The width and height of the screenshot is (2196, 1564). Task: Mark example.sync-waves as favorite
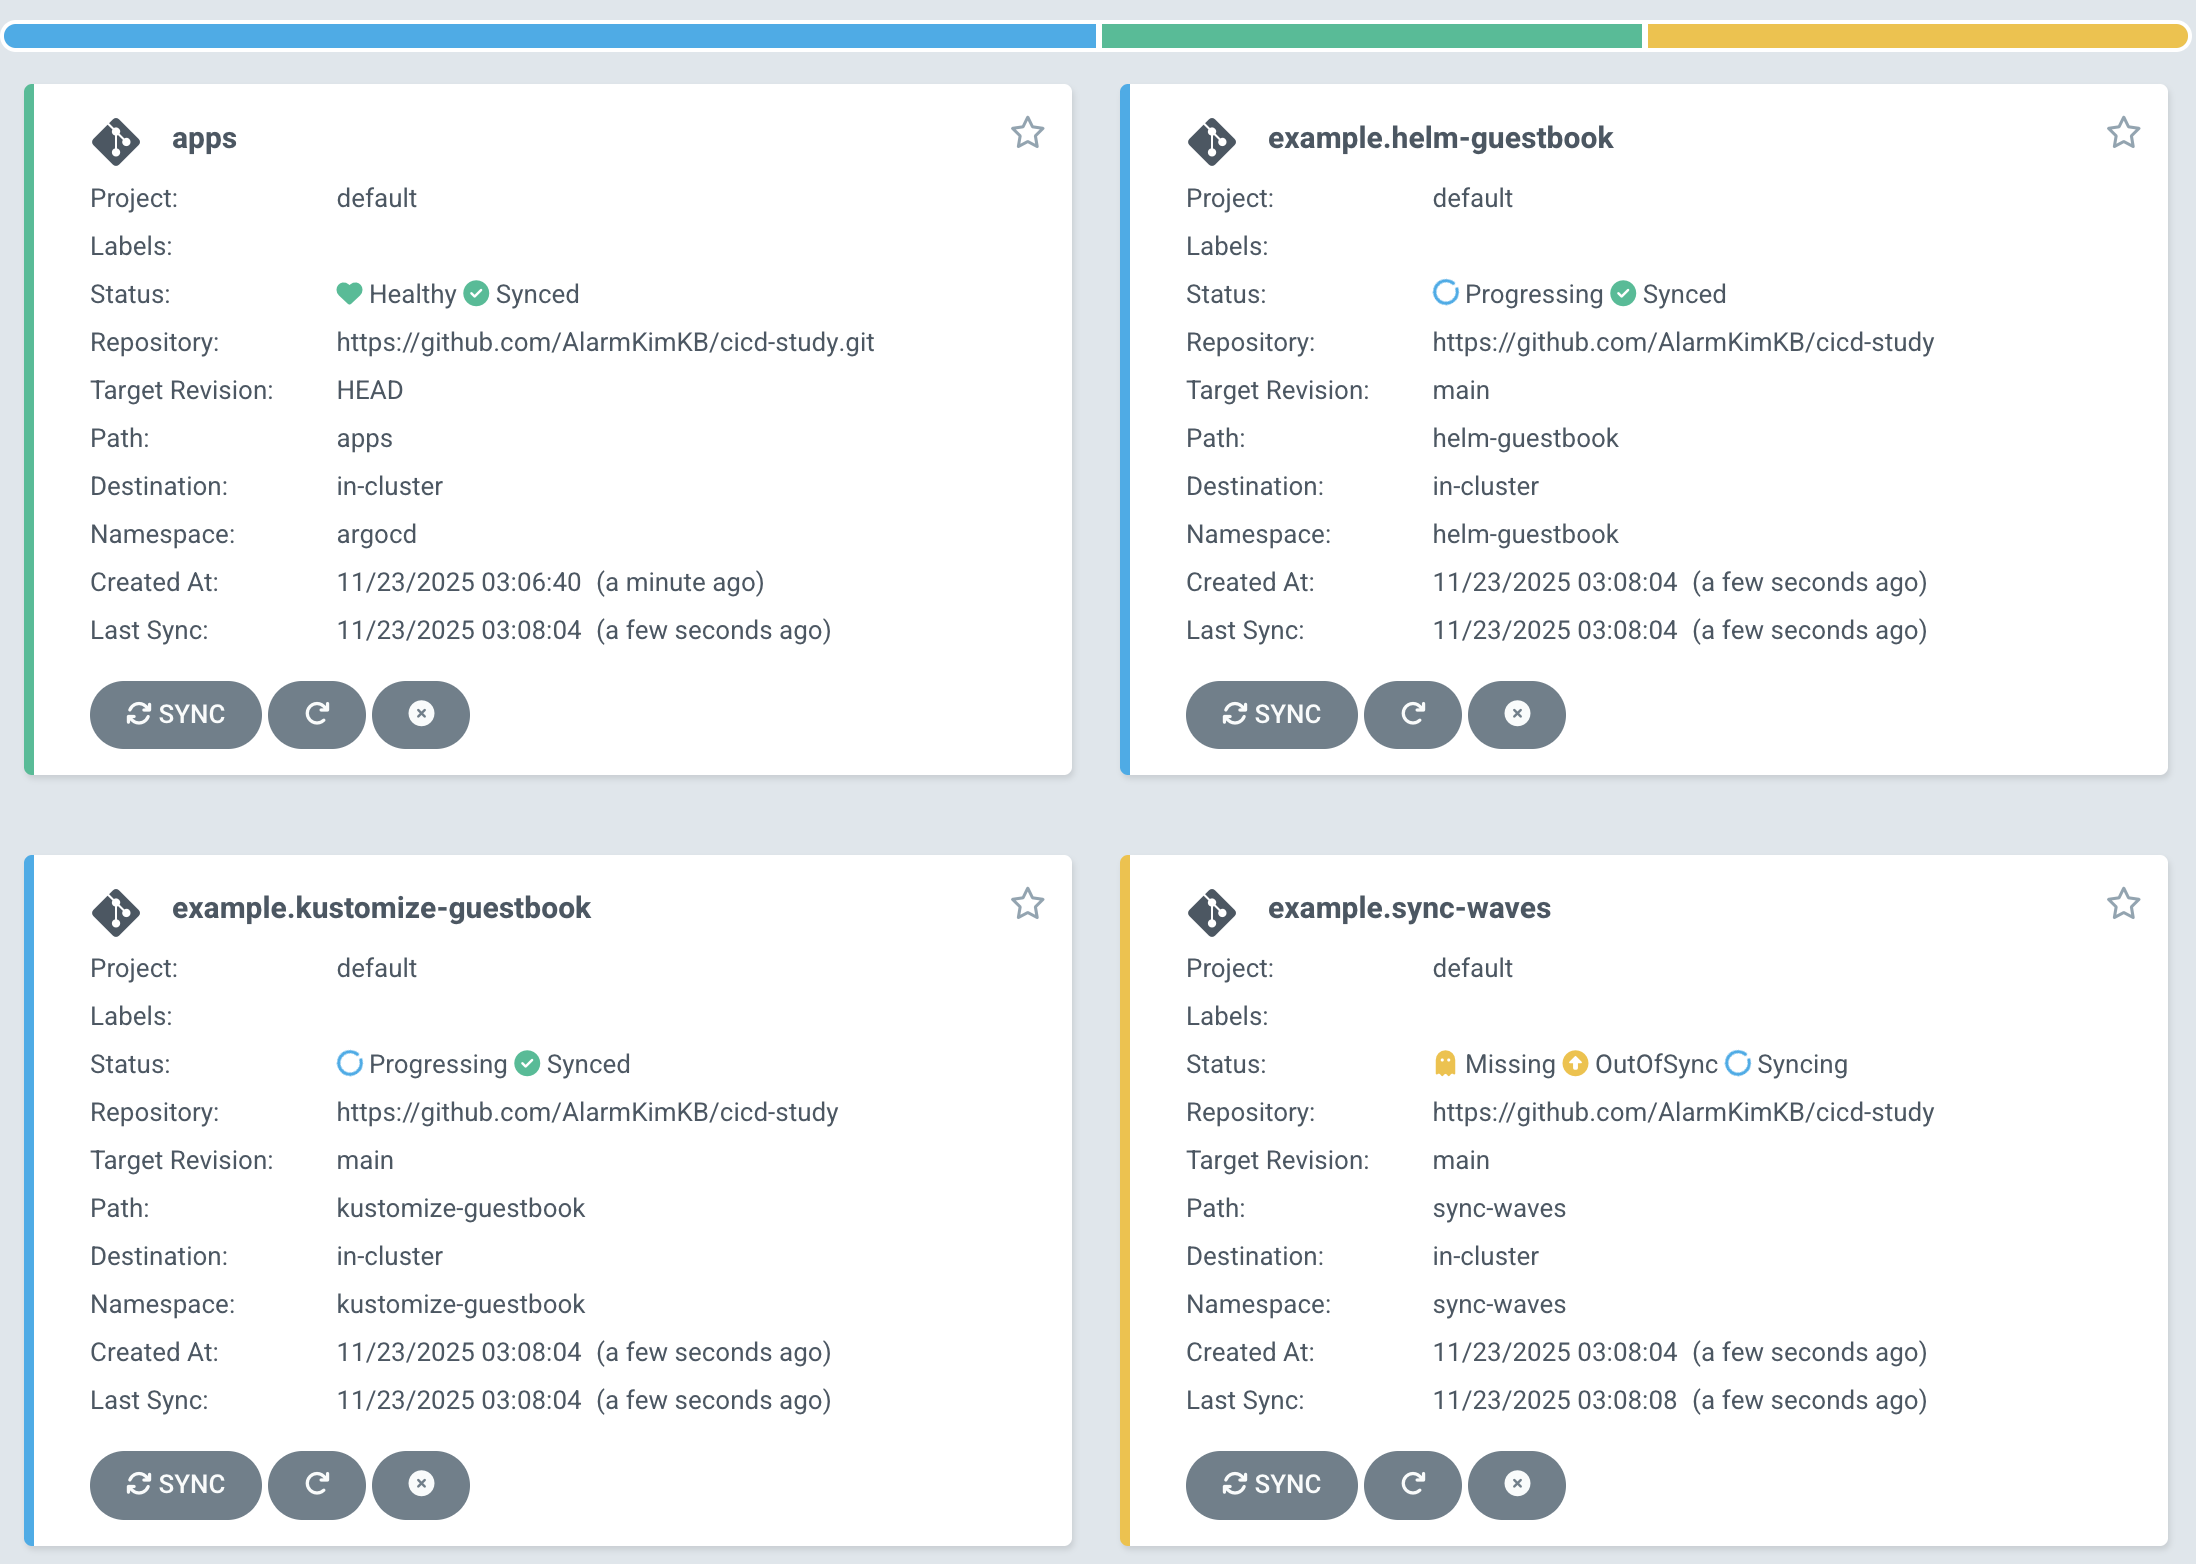(2123, 904)
